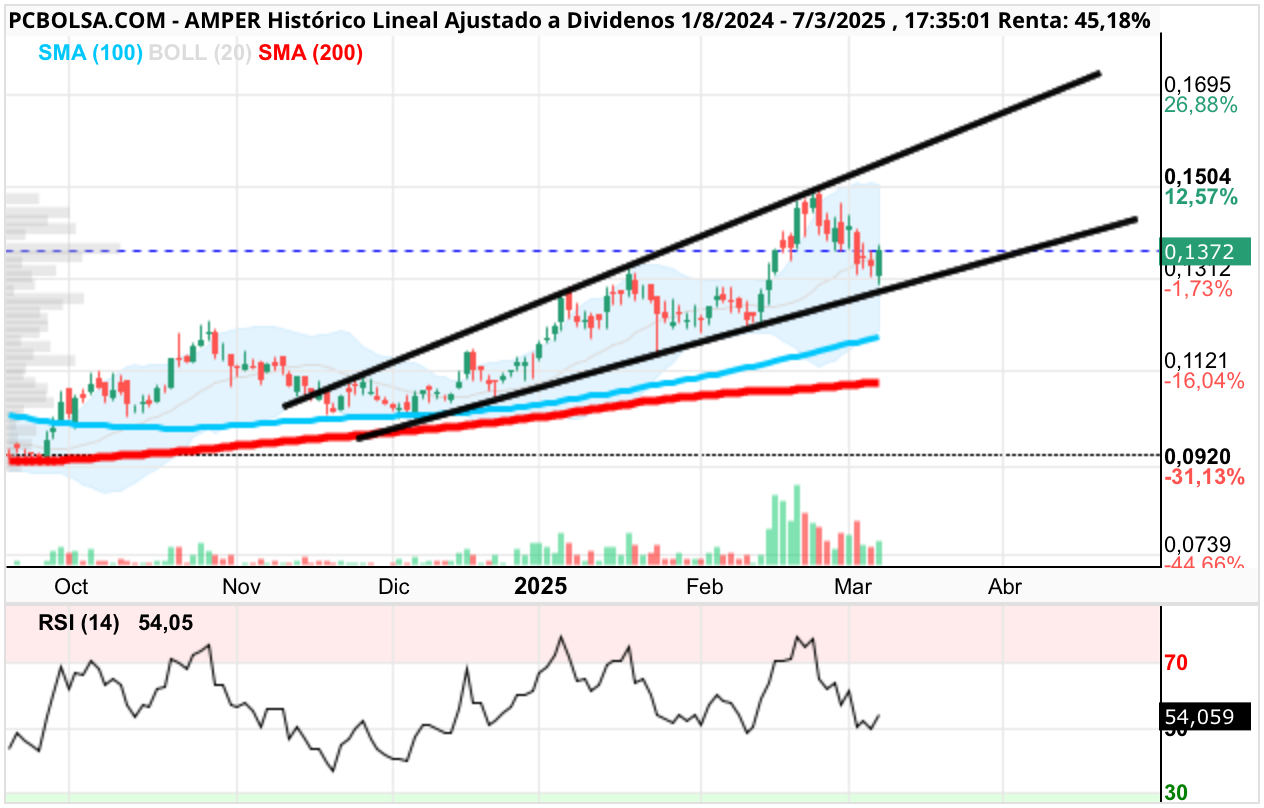Image resolution: width=1264 pixels, height=808 pixels.
Task: Click the RSI (14) indicator label
Action: pyautogui.click(x=79, y=624)
